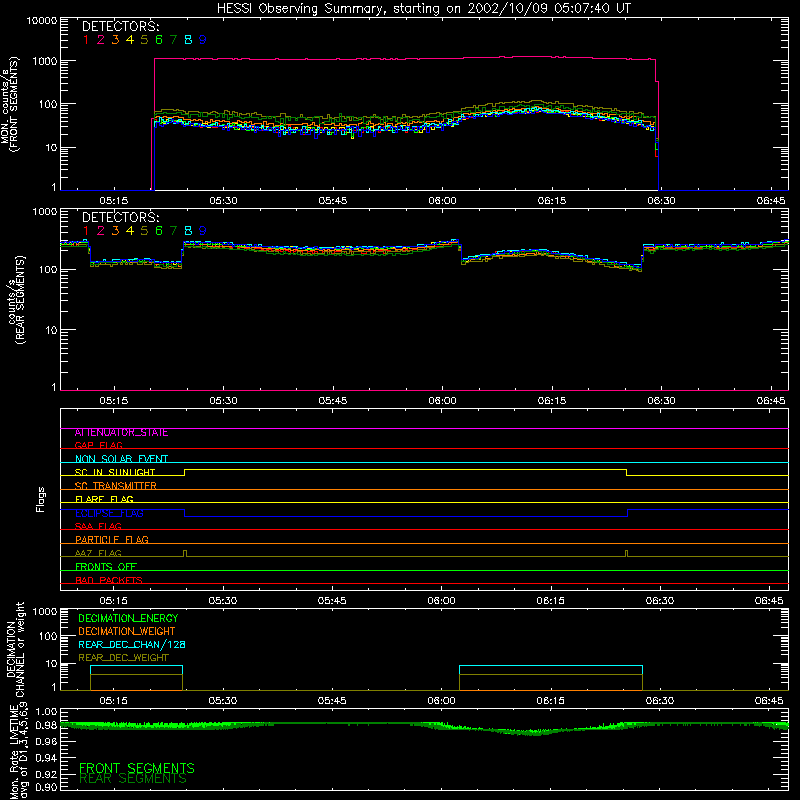Click the ATTENUATOR_STATE flag label

click(121, 433)
